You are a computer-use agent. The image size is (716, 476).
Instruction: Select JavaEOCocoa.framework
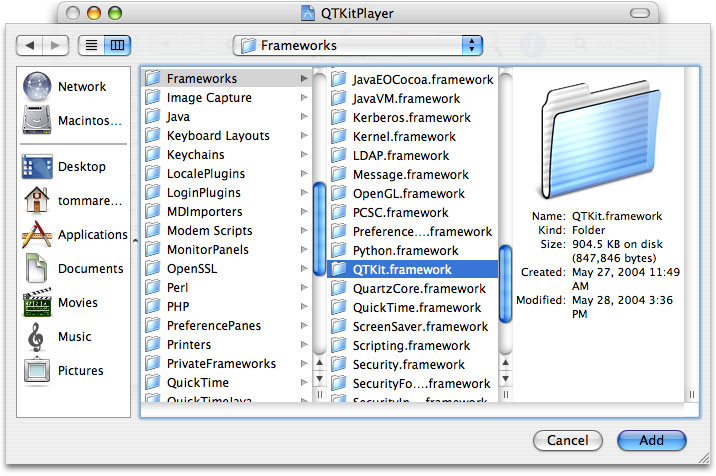[413, 79]
